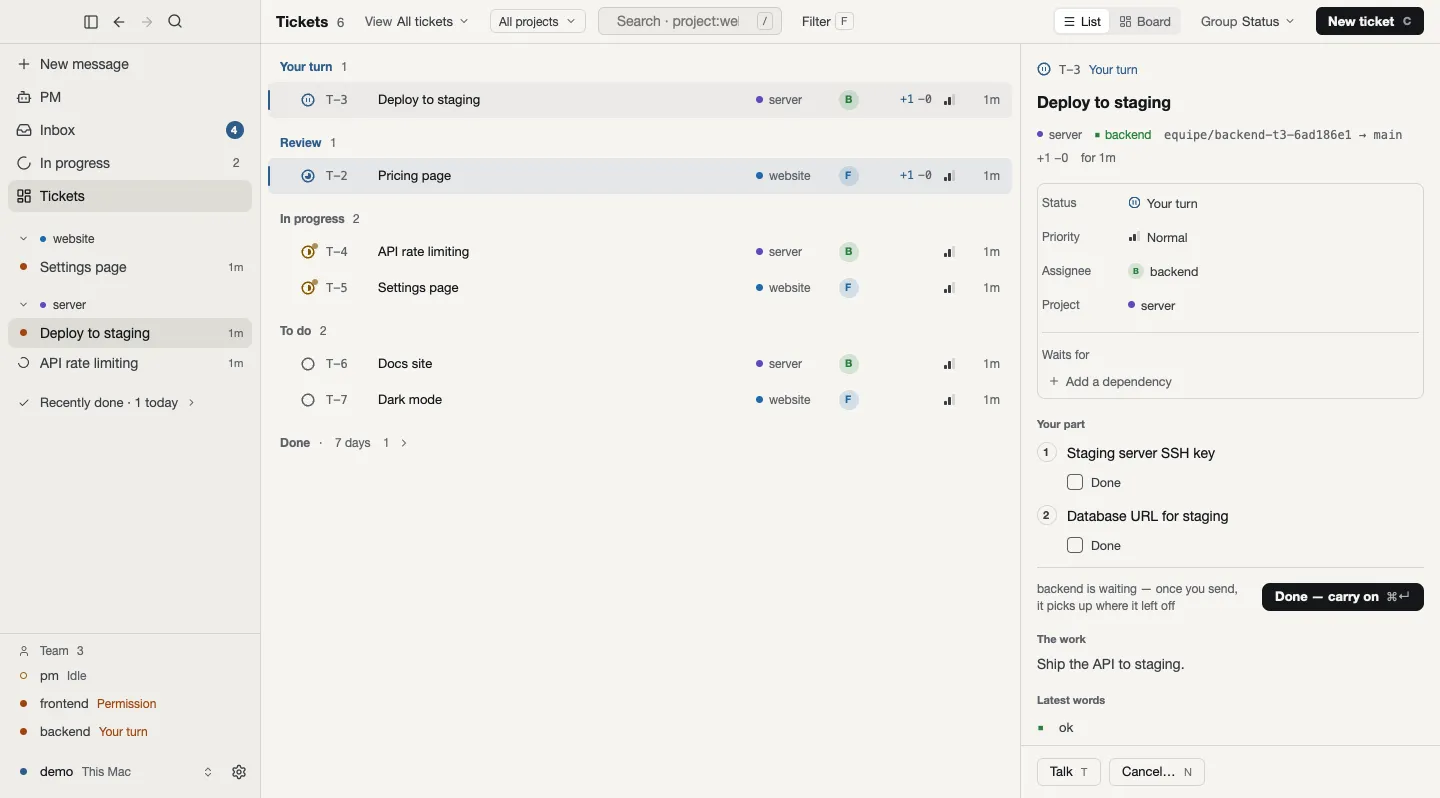Viewport: 1440px width, 798px height.
Task: Collapse the website project in sidebar
Action: [23, 239]
